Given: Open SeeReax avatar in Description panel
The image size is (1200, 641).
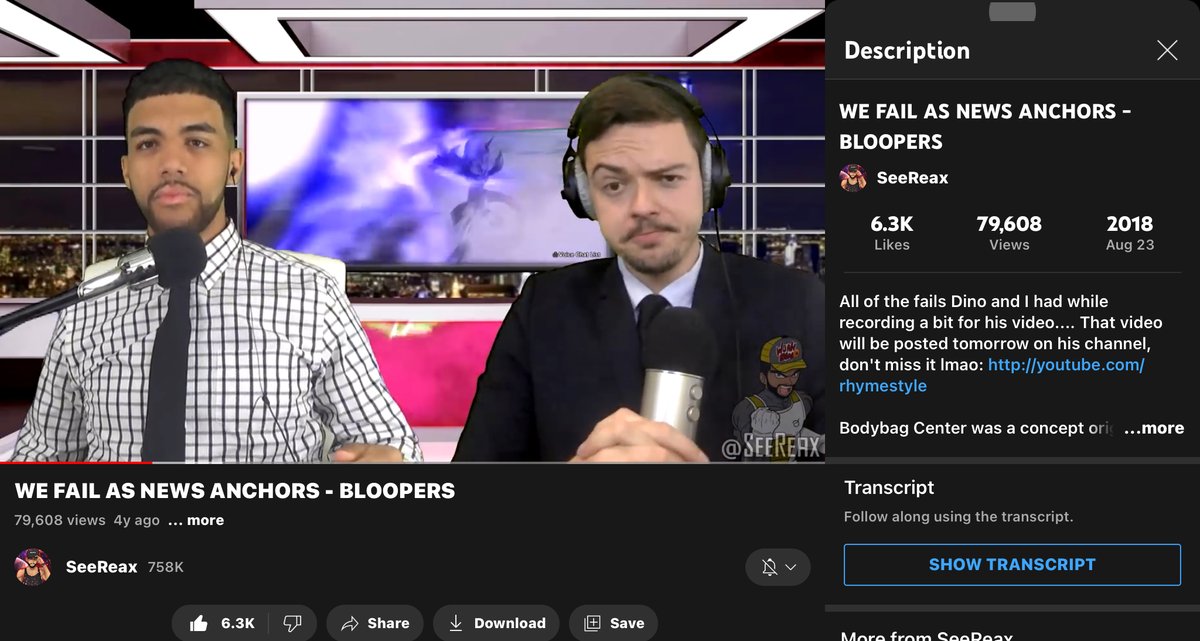Looking at the screenshot, I should click(x=853, y=178).
